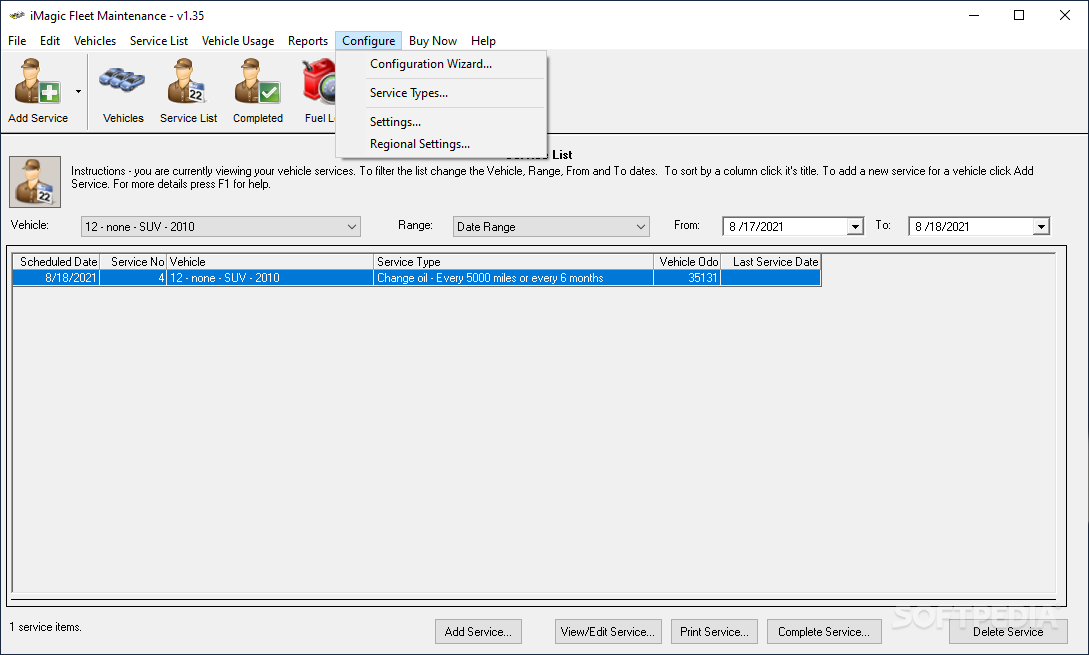Click the Add Service button at bottom
The height and width of the screenshot is (655, 1089).
tap(478, 631)
